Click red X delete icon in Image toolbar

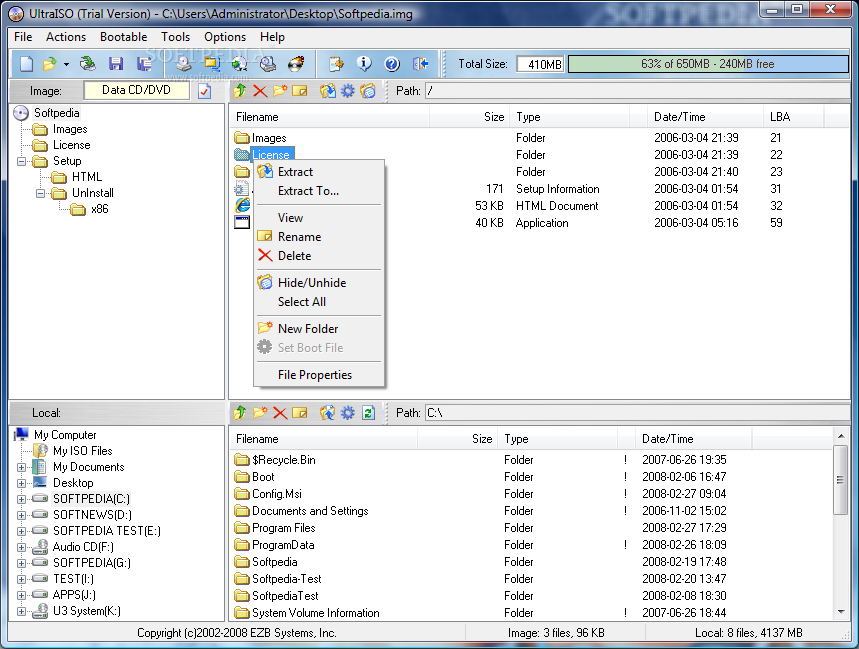point(260,91)
